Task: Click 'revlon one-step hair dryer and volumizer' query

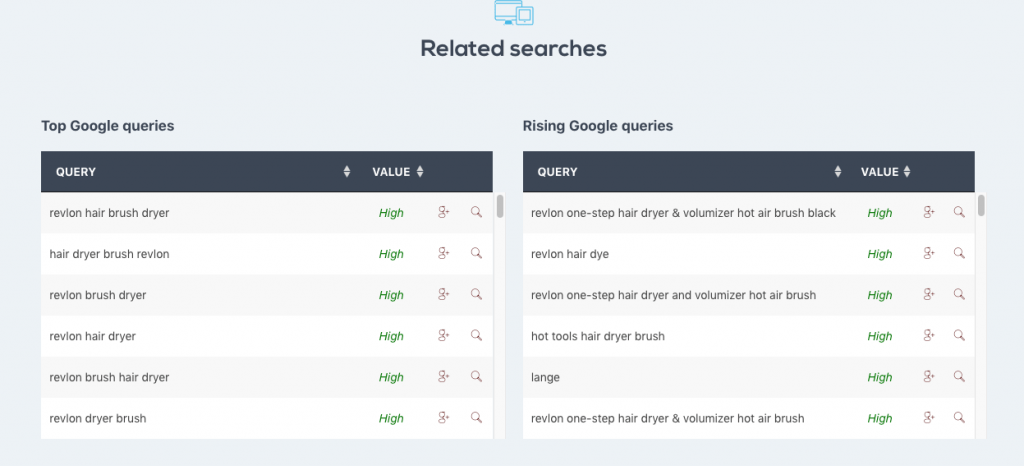Action: [673, 295]
